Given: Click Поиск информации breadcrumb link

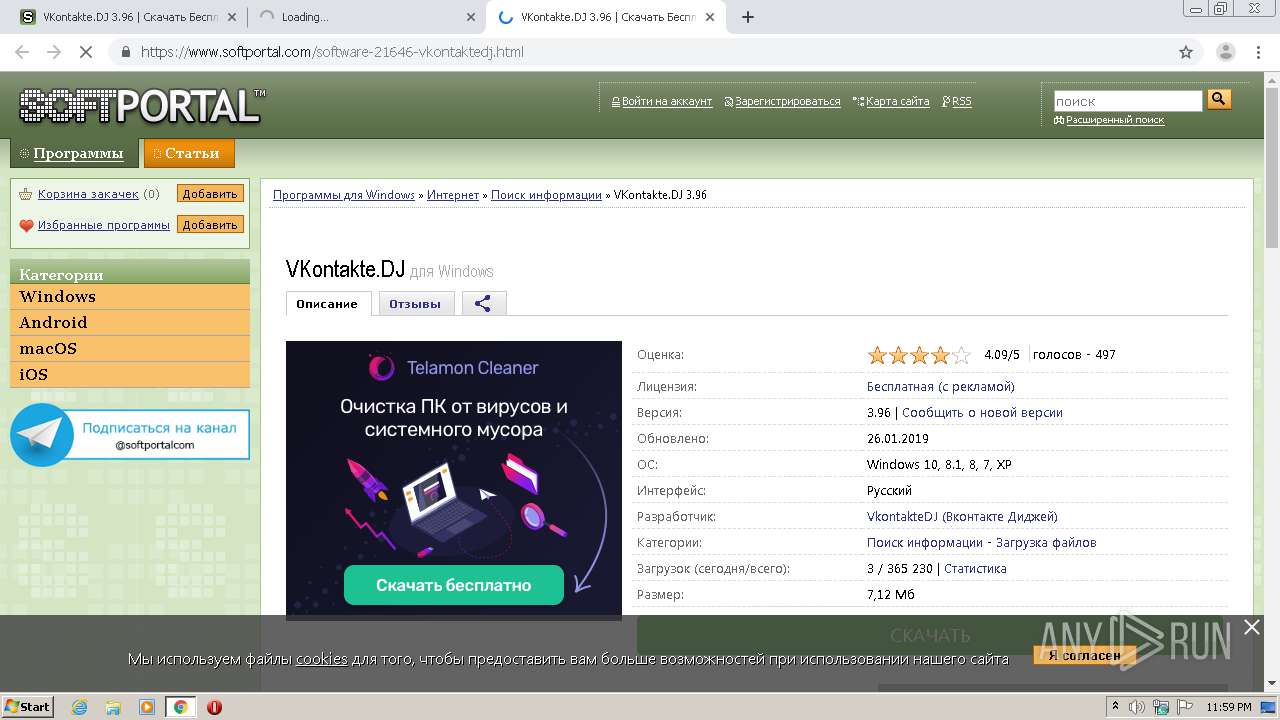Looking at the screenshot, I should click(546, 195).
